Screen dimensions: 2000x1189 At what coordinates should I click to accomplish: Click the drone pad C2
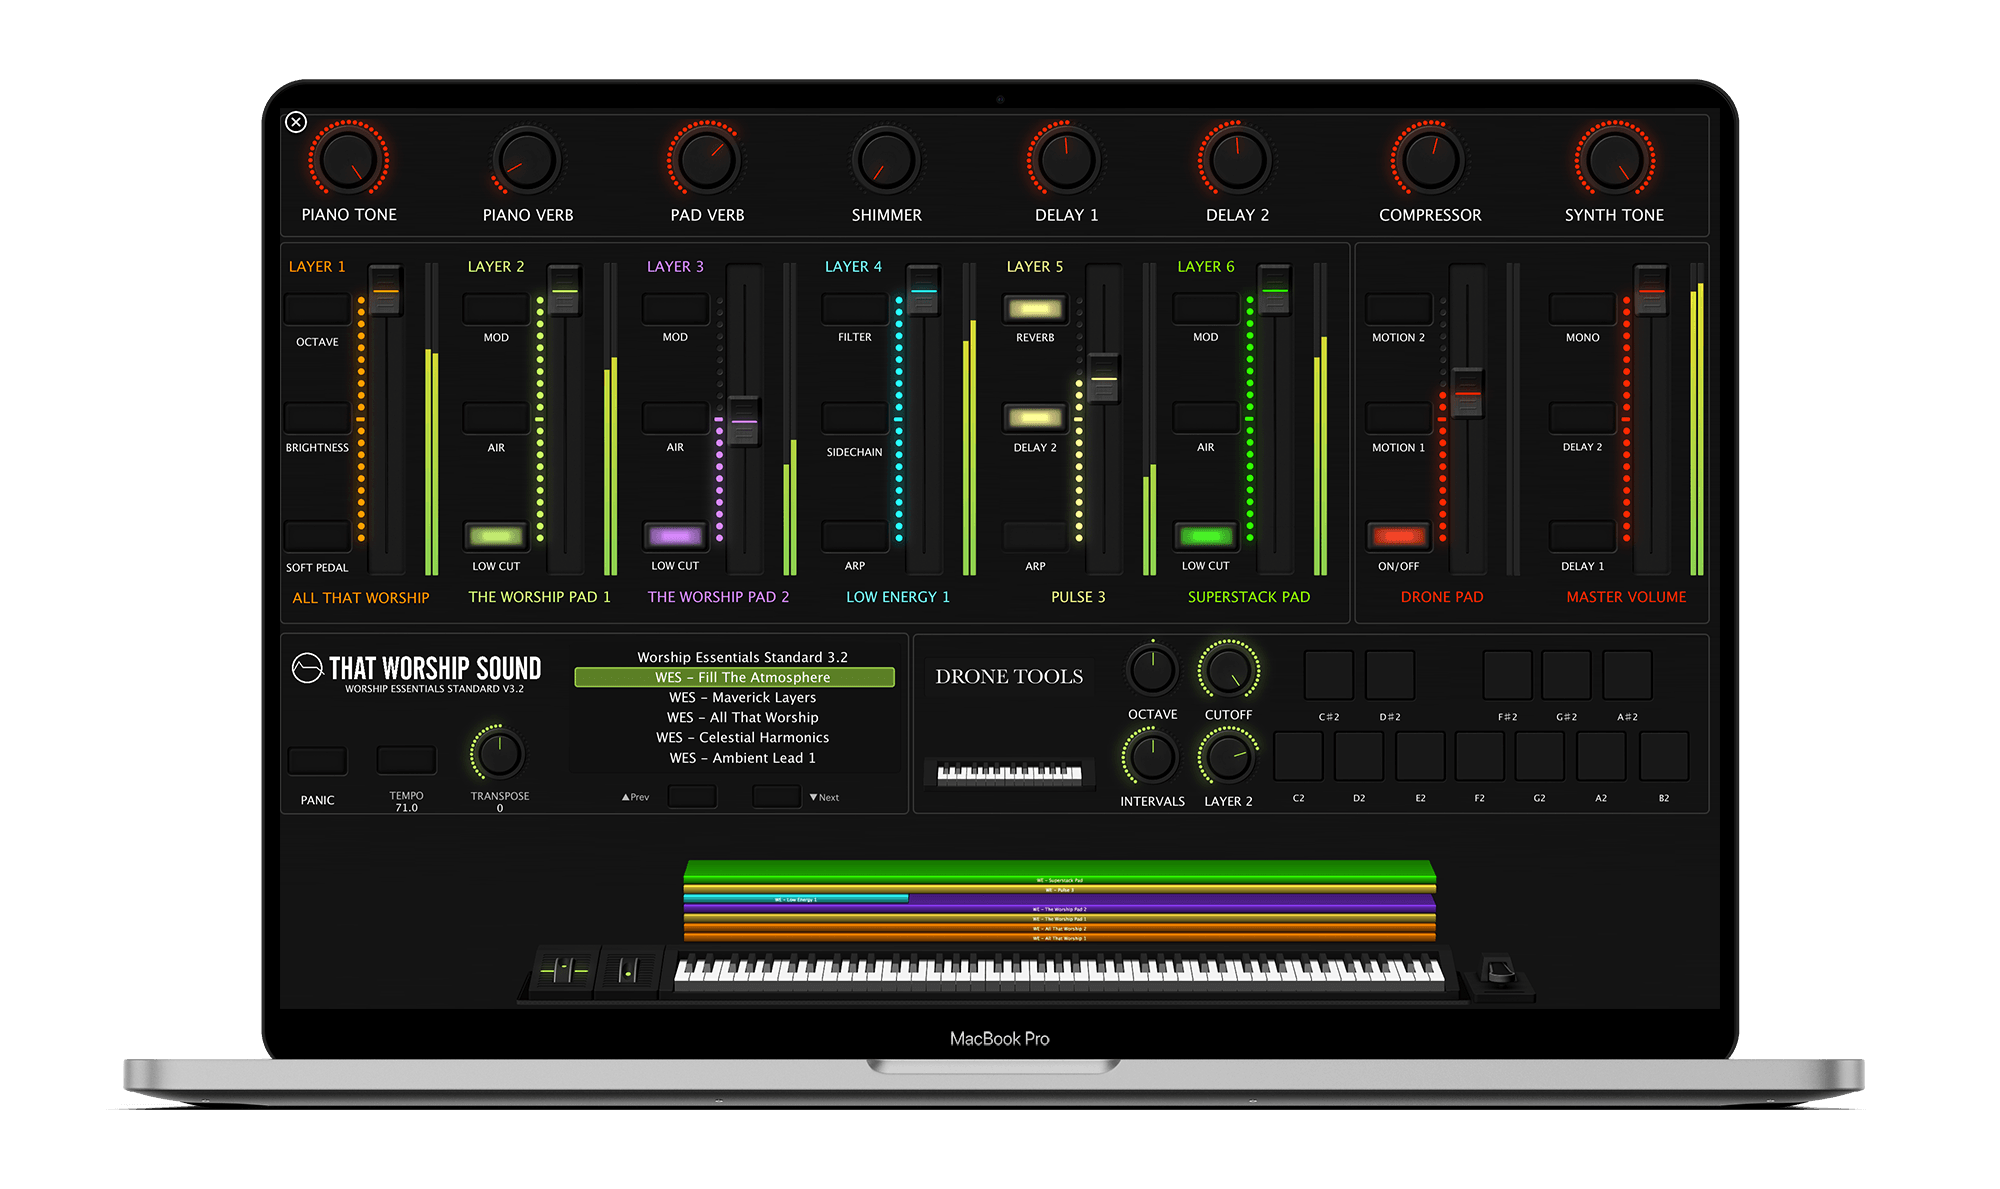[x=1299, y=756]
